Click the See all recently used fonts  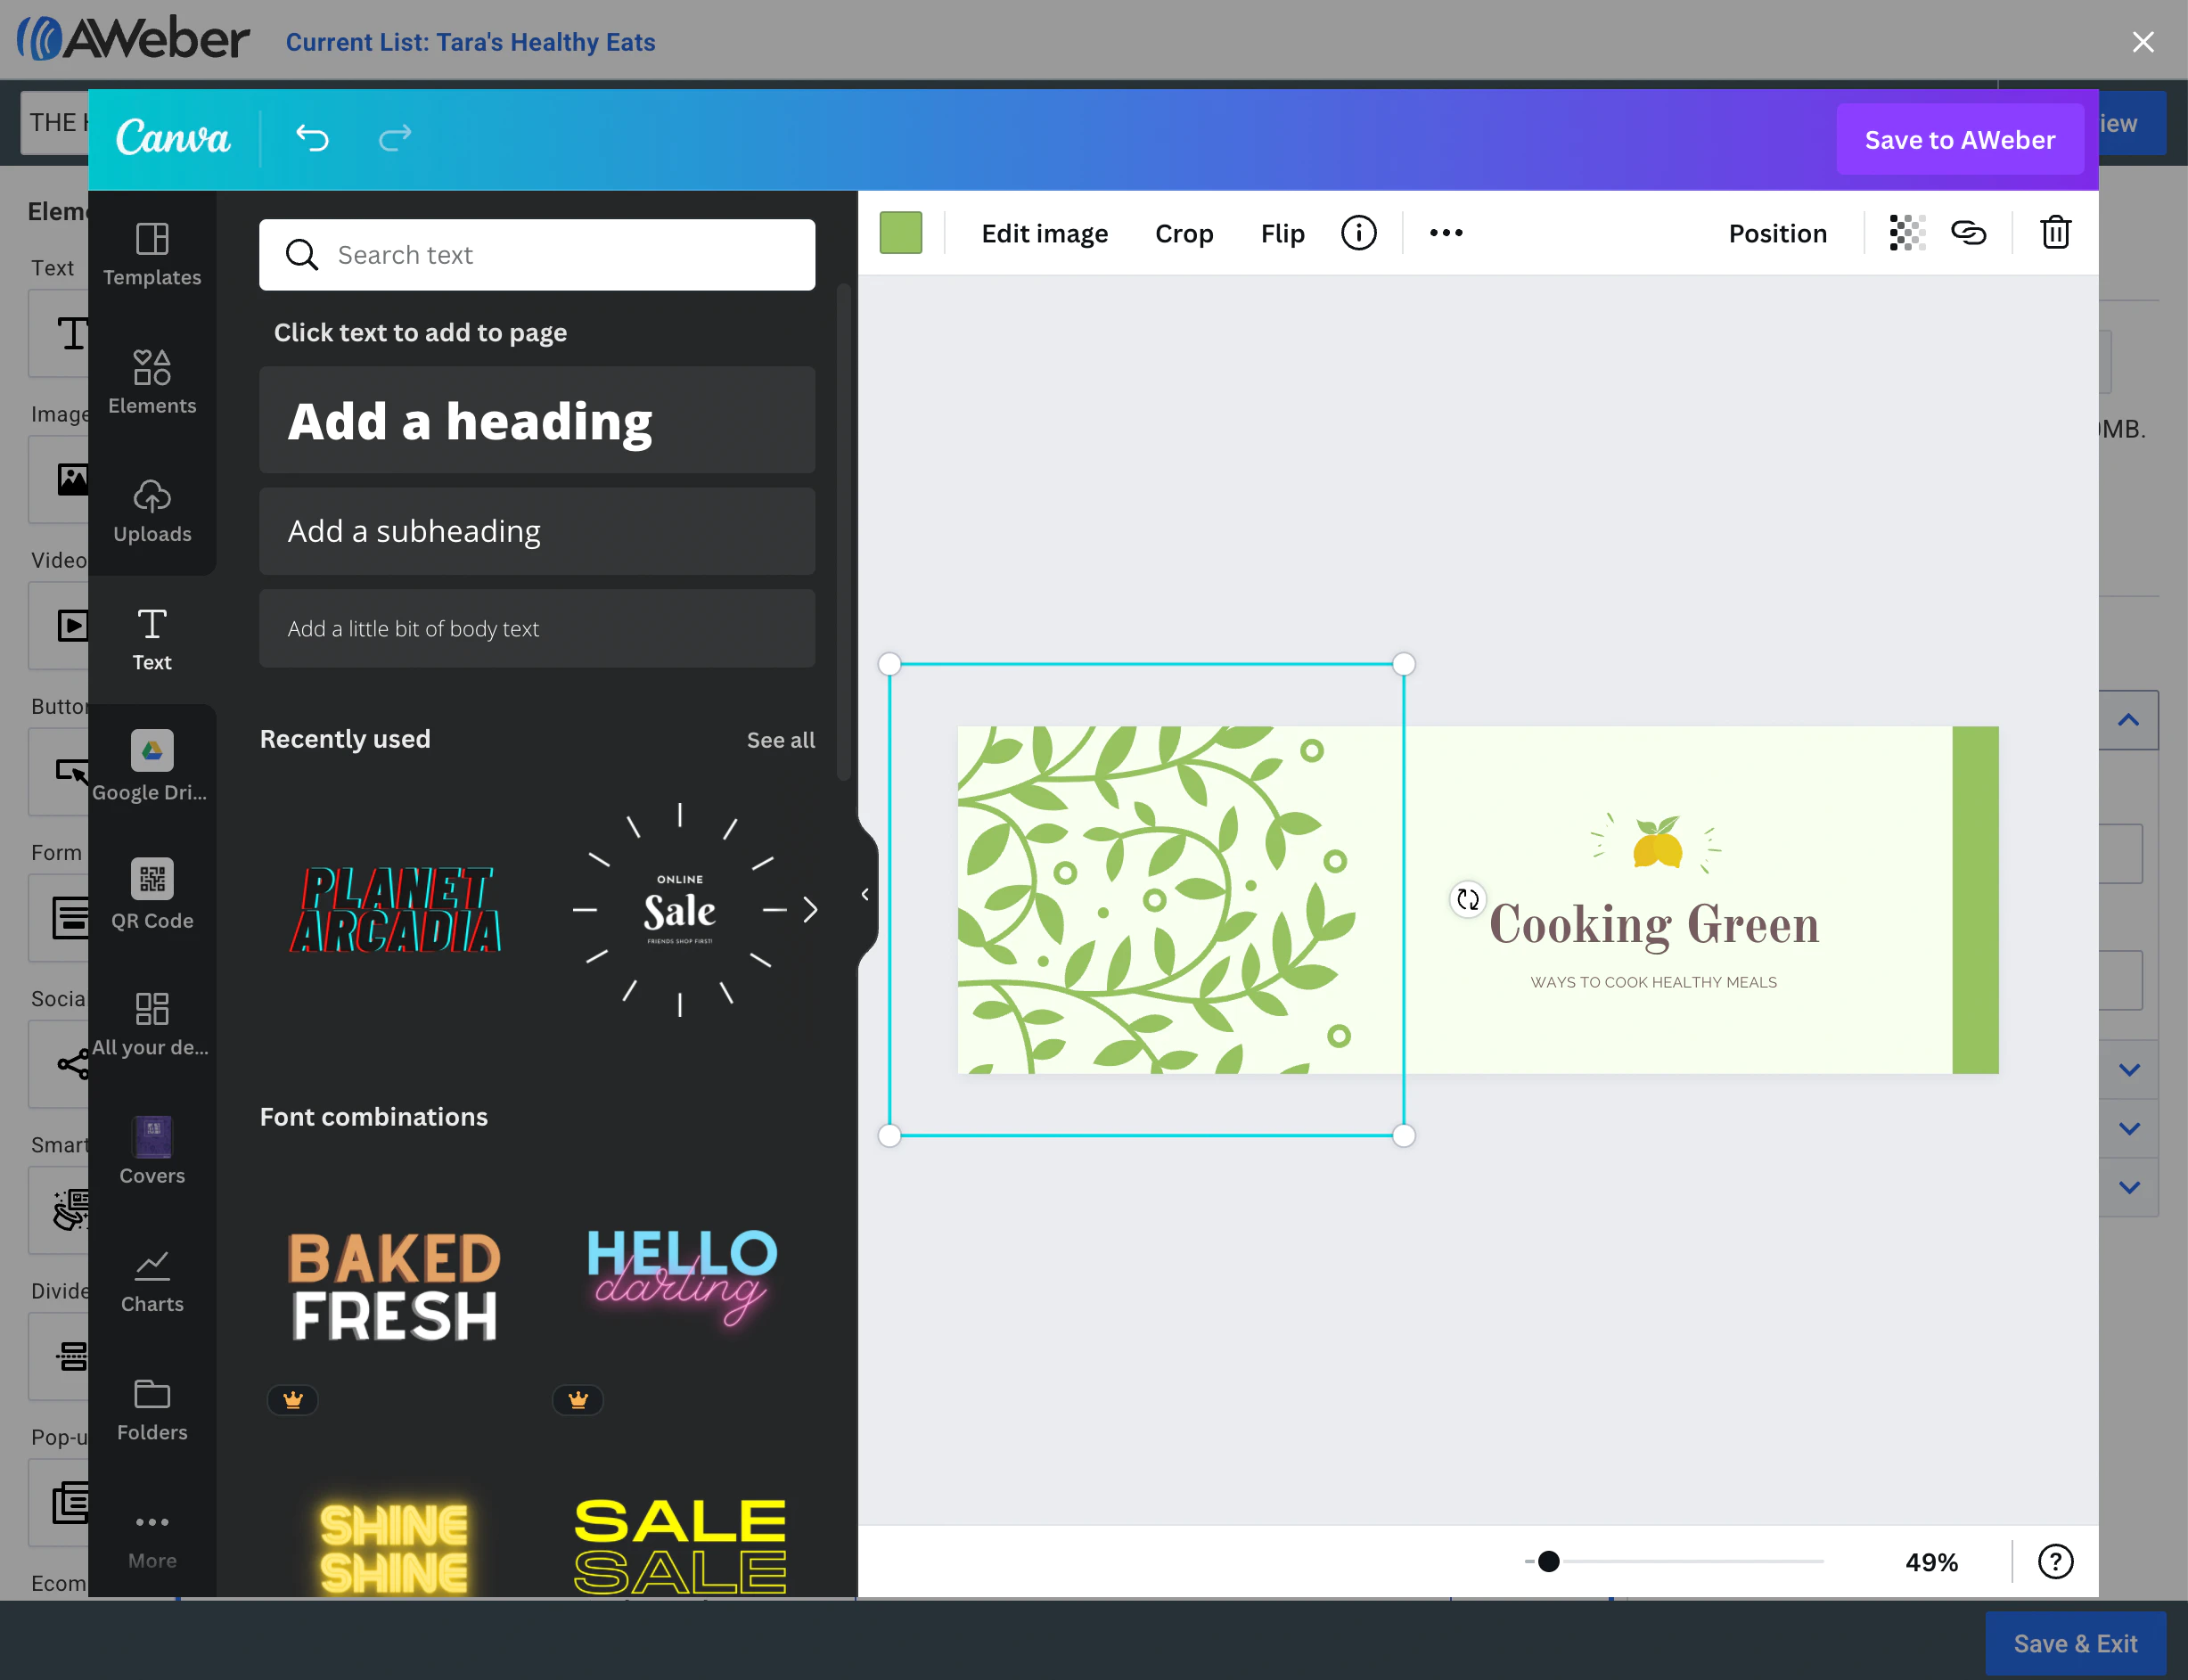tap(782, 740)
